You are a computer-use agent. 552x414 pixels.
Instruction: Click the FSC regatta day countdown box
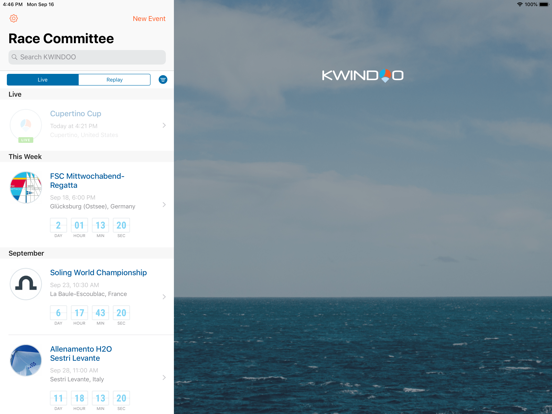click(x=58, y=225)
